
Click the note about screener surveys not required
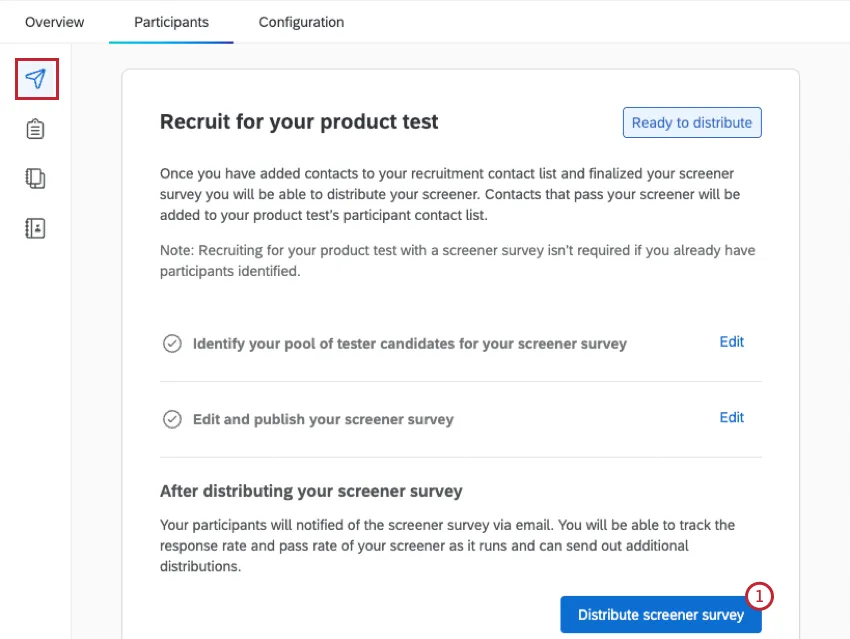456,260
